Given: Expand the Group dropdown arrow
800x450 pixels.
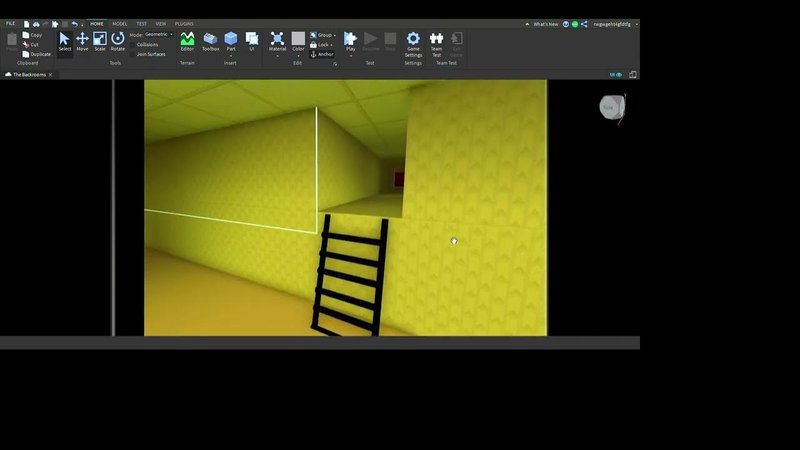Looking at the screenshot, I should (335, 36).
